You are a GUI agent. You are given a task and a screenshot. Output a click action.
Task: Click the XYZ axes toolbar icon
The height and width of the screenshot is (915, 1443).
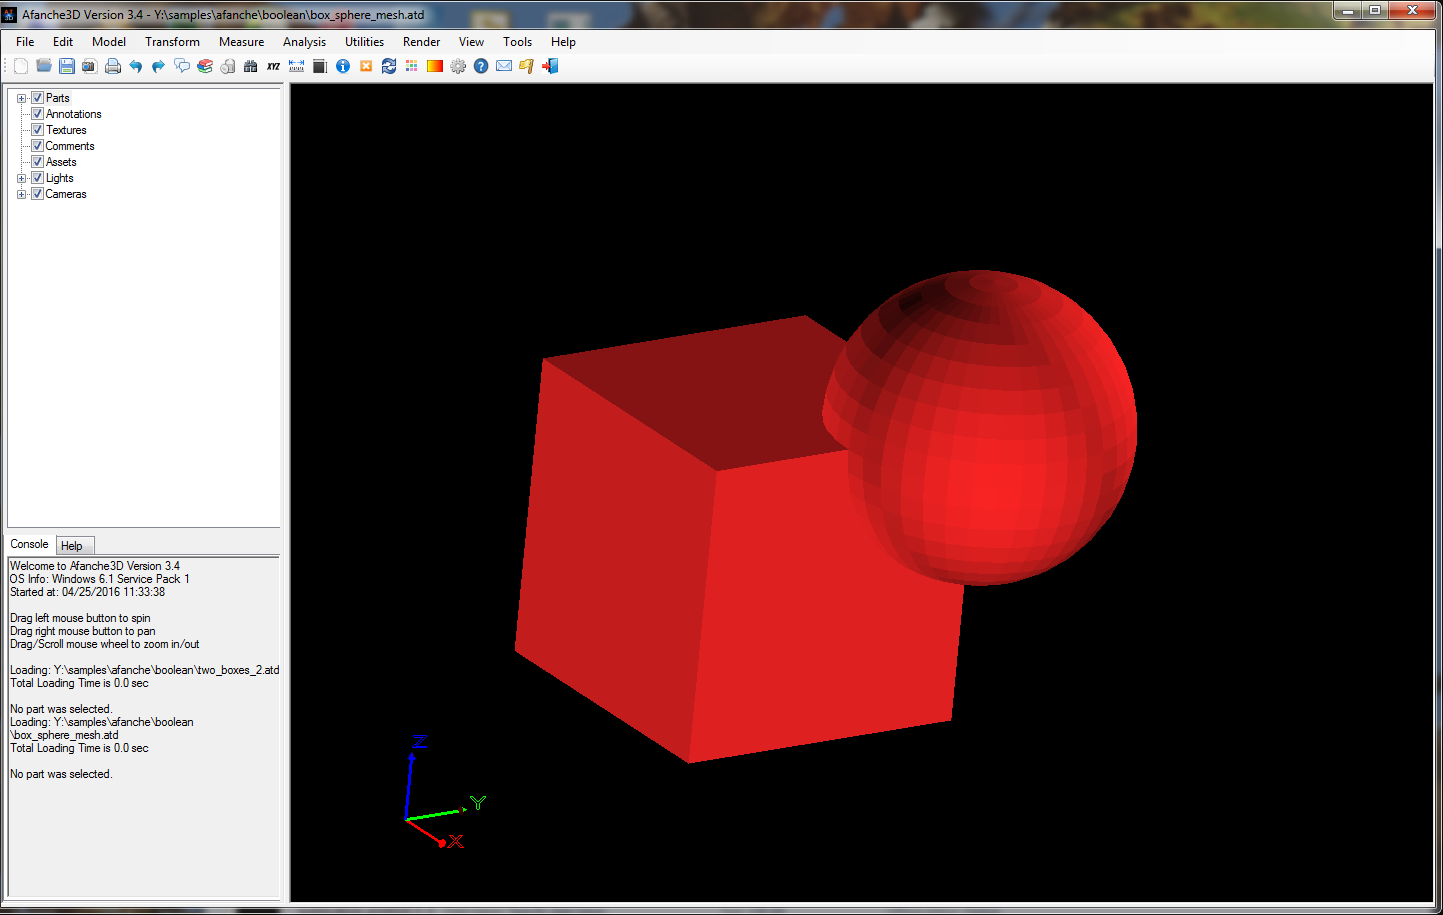[x=273, y=66]
